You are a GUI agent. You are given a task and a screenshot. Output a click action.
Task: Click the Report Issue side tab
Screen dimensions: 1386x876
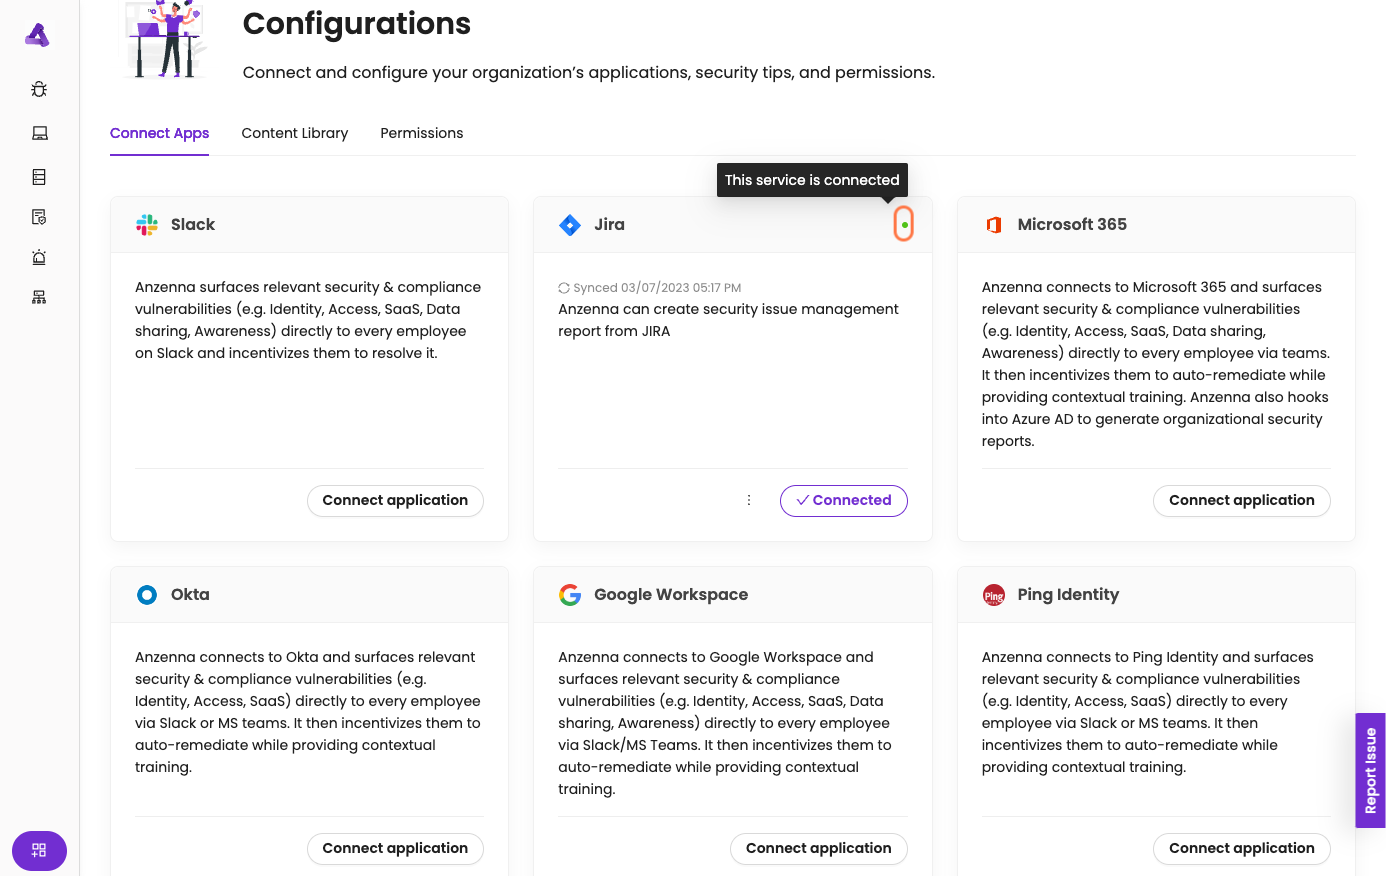click(1370, 770)
